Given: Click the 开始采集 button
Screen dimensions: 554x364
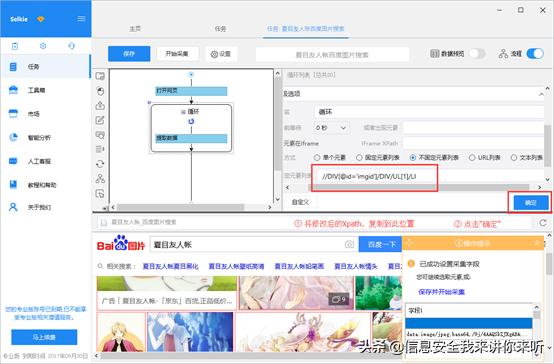Looking at the screenshot, I should (x=177, y=54).
